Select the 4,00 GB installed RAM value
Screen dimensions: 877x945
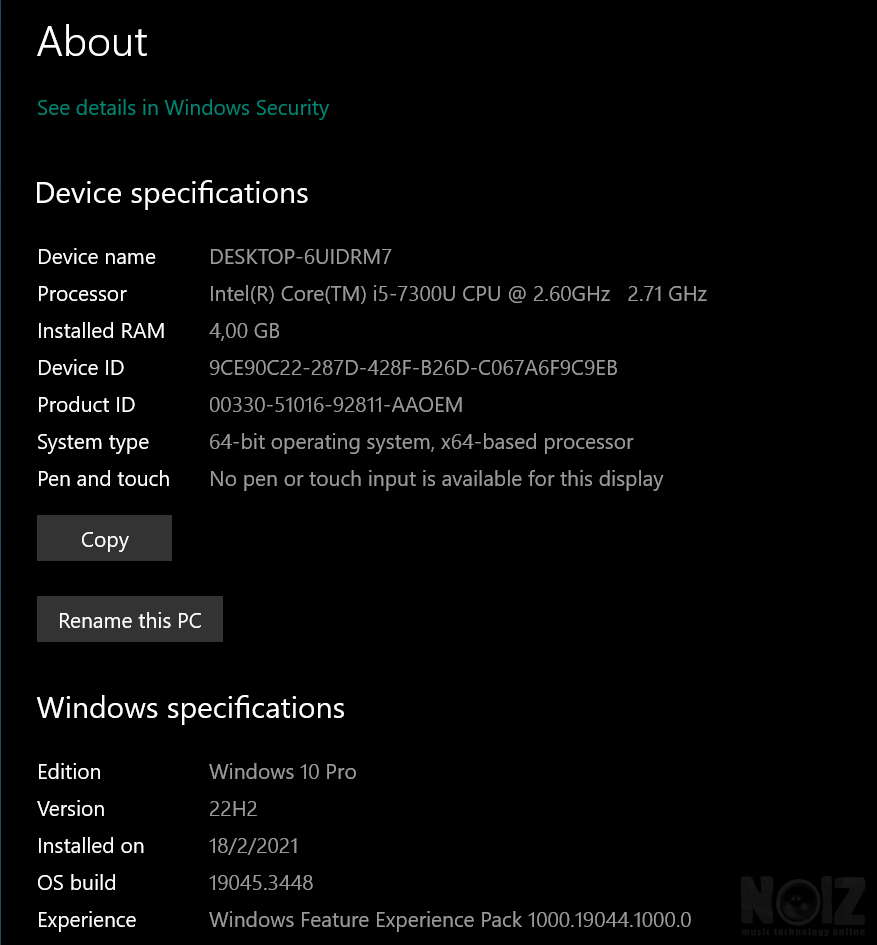(244, 331)
